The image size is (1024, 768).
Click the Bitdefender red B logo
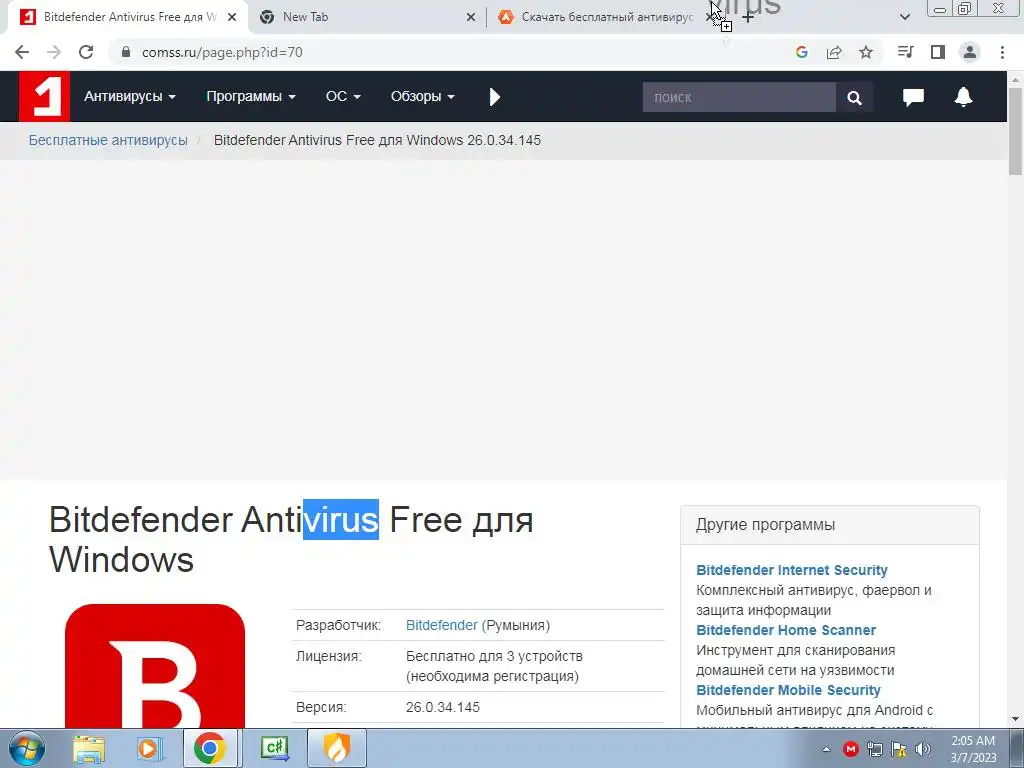(x=155, y=666)
